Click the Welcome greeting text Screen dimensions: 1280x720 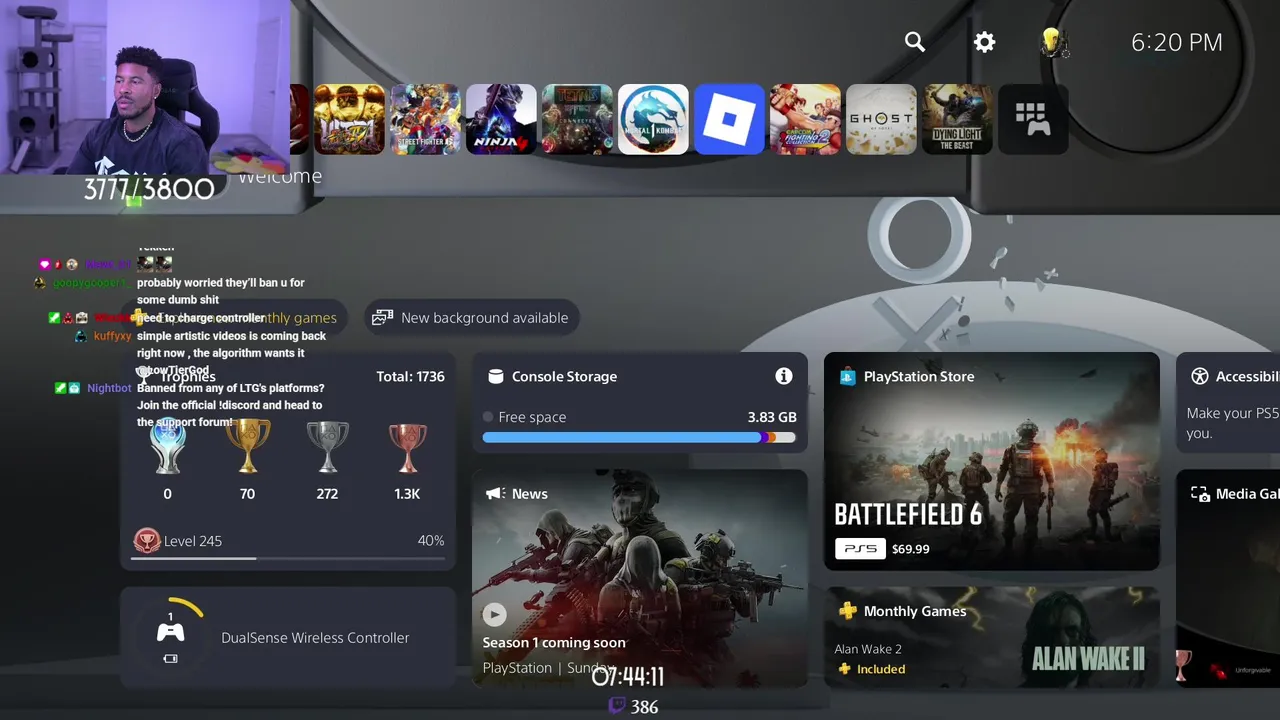coord(280,176)
